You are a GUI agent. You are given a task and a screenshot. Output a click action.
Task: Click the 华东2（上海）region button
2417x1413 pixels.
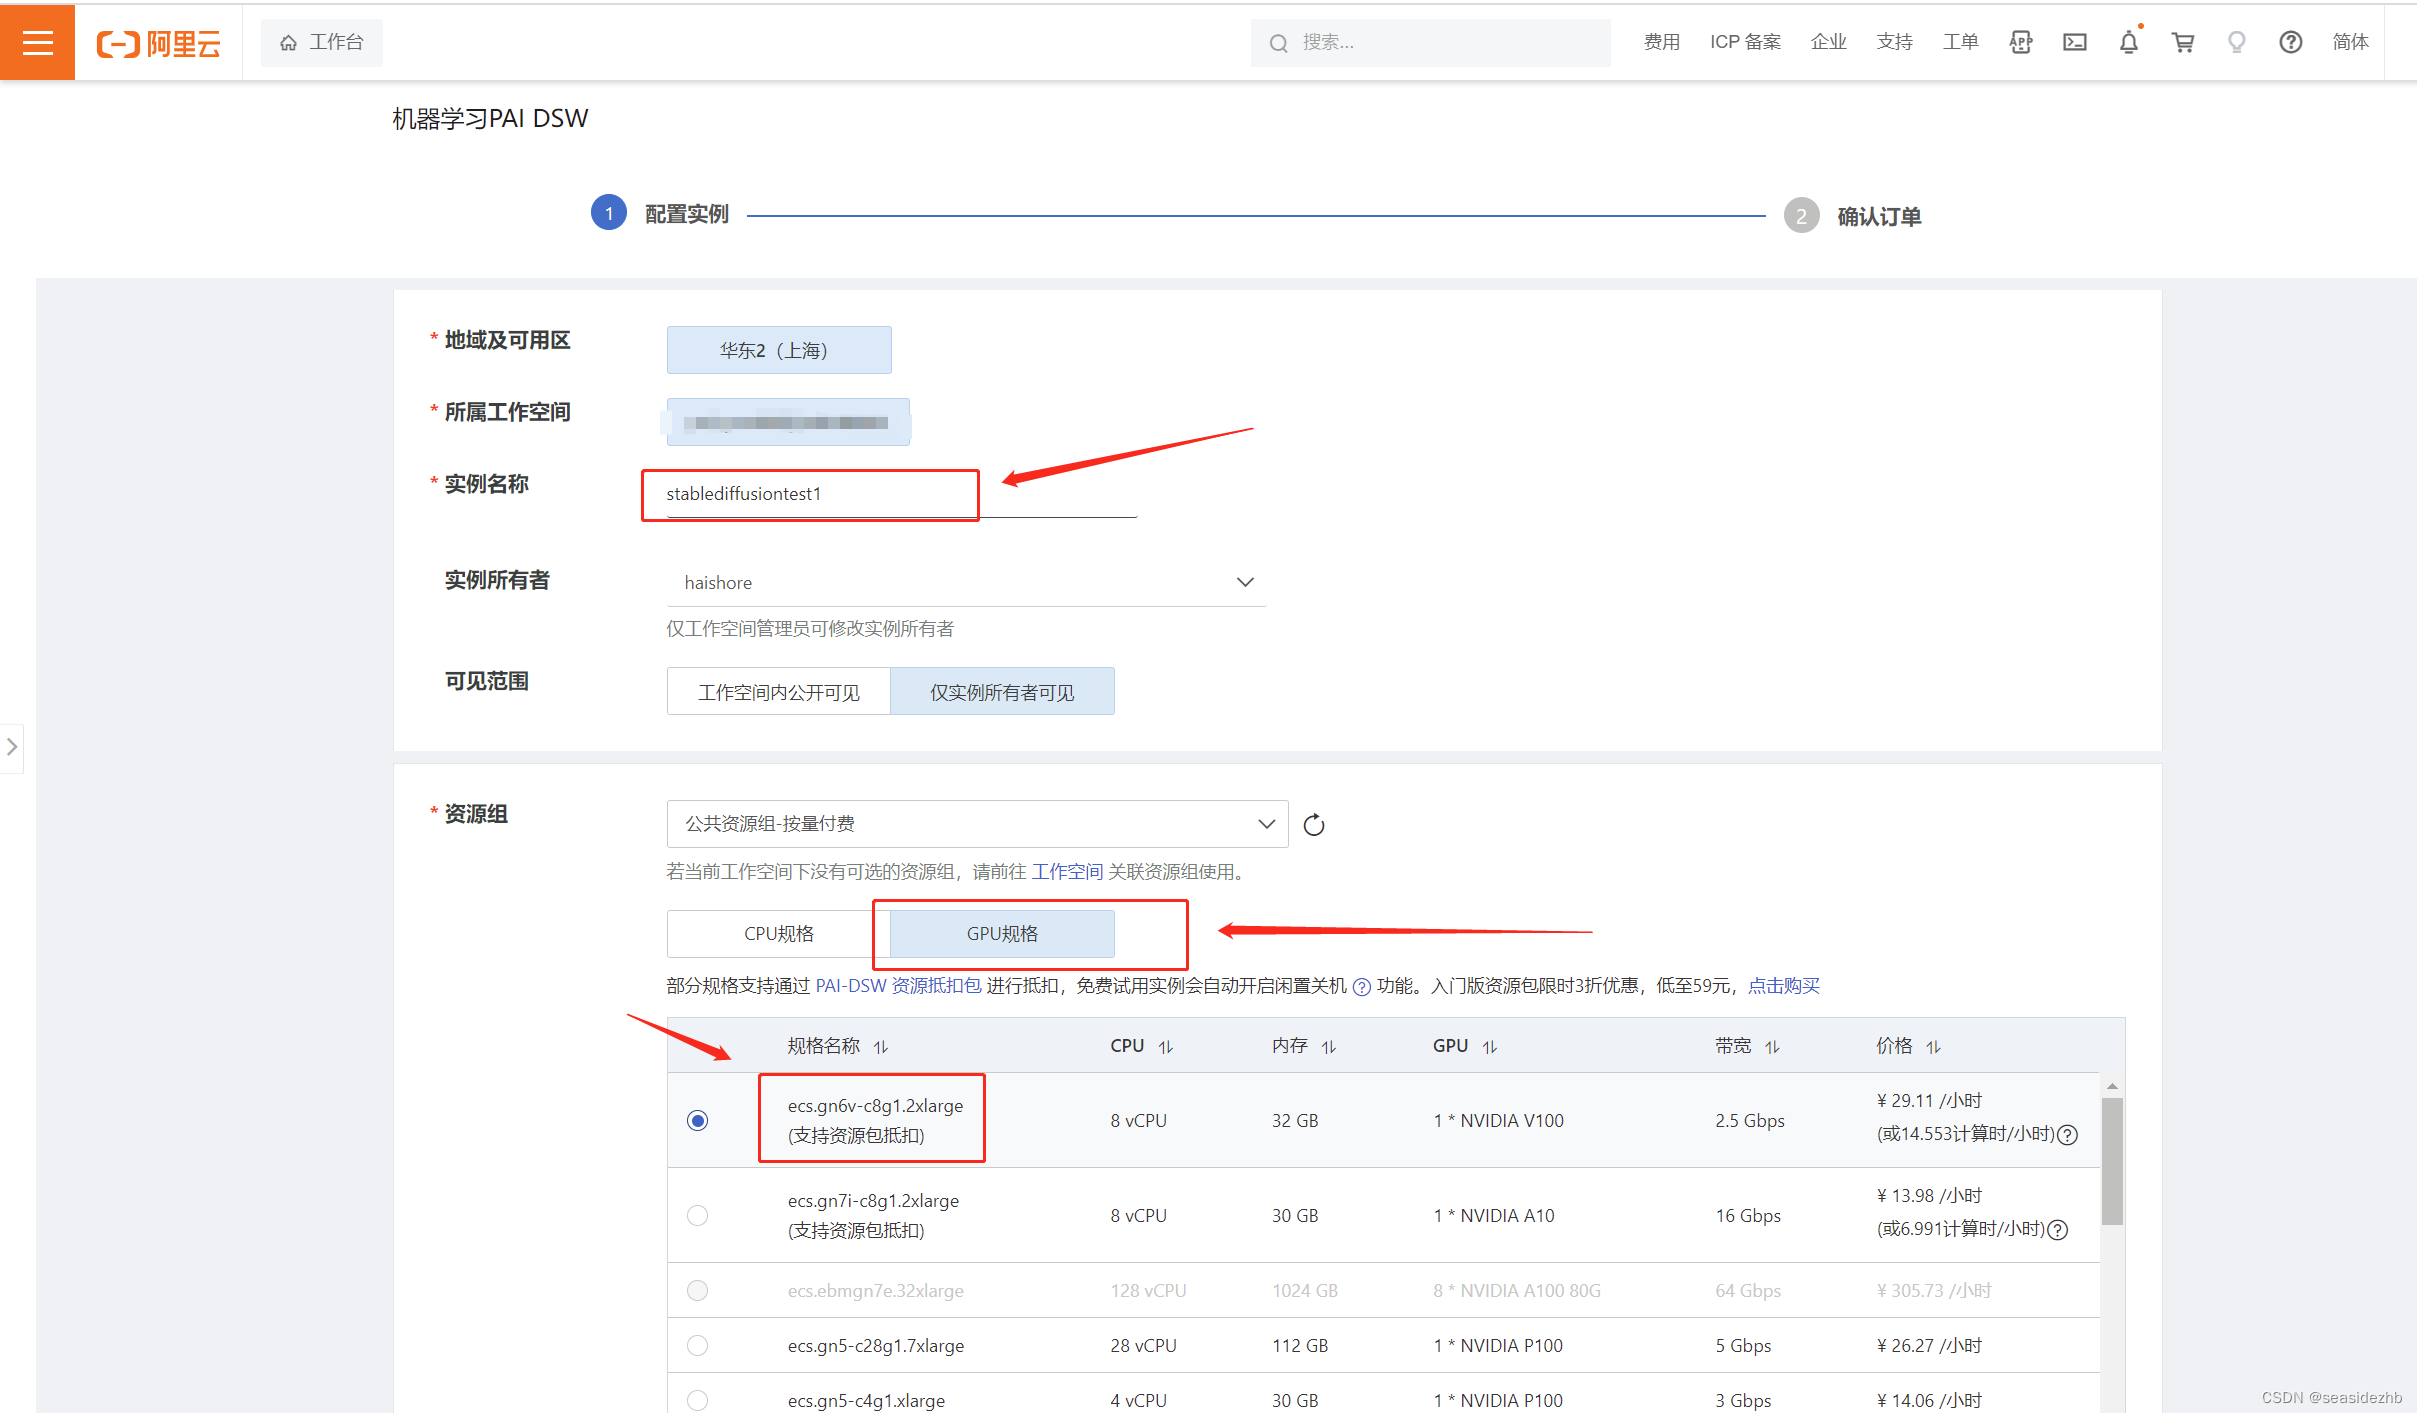coord(778,349)
